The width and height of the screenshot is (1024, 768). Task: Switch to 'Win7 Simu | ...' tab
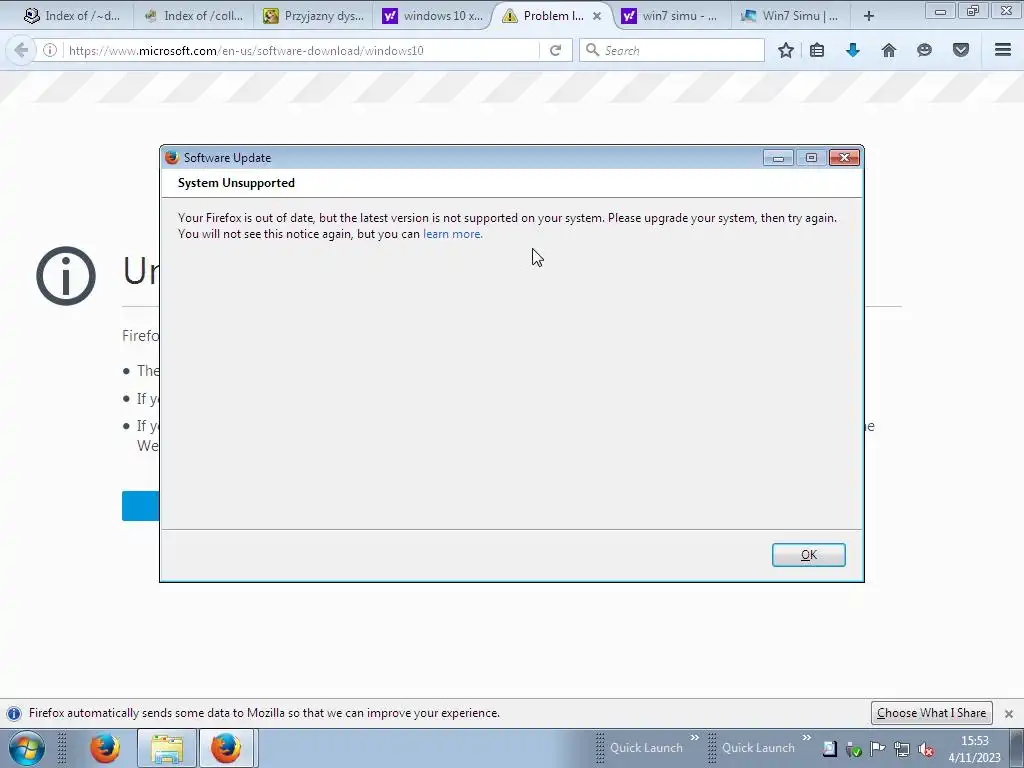point(790,16)
